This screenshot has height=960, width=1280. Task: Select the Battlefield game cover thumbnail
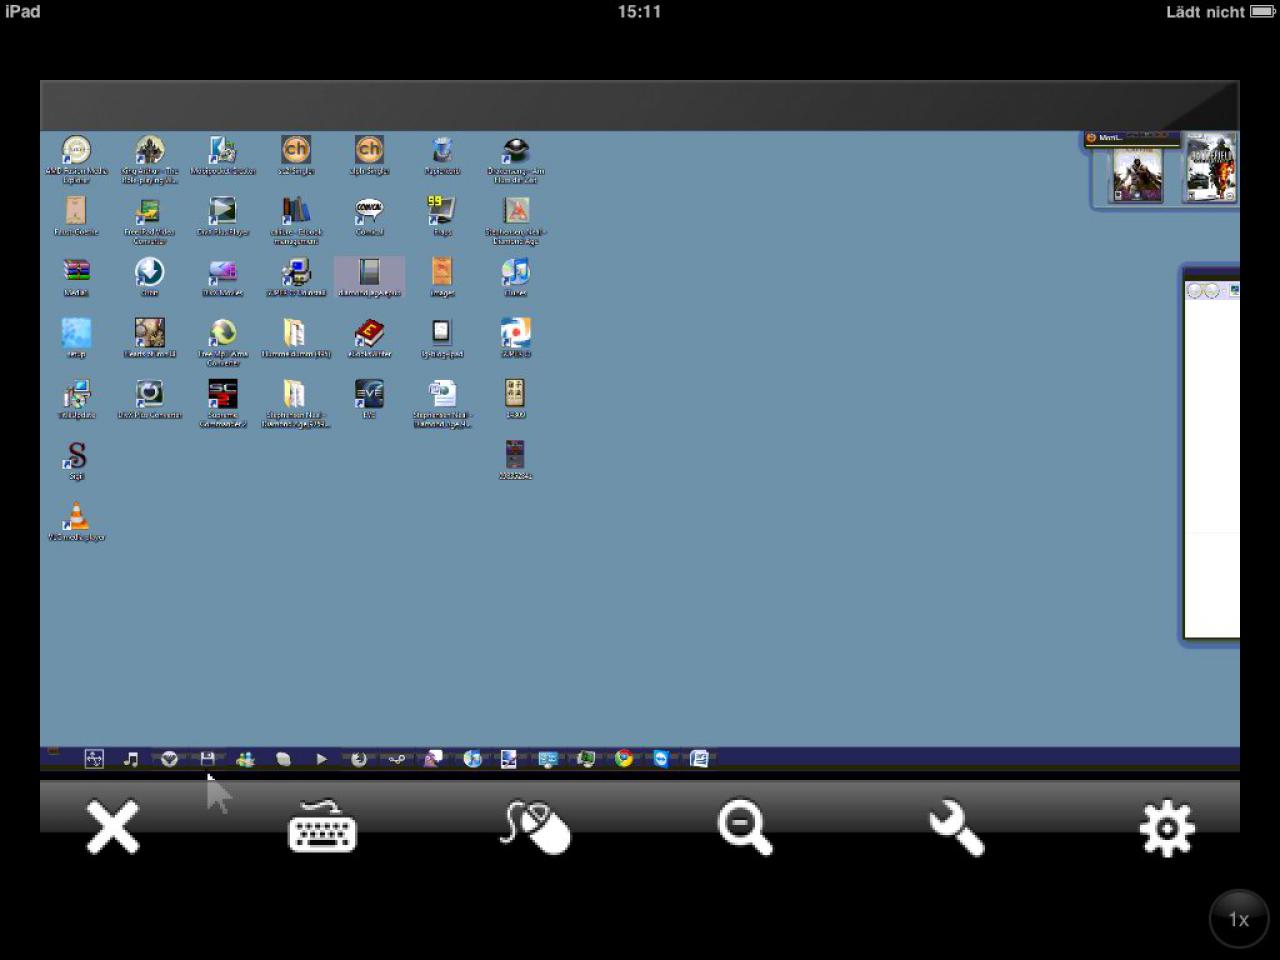(x=1210, y=168)
